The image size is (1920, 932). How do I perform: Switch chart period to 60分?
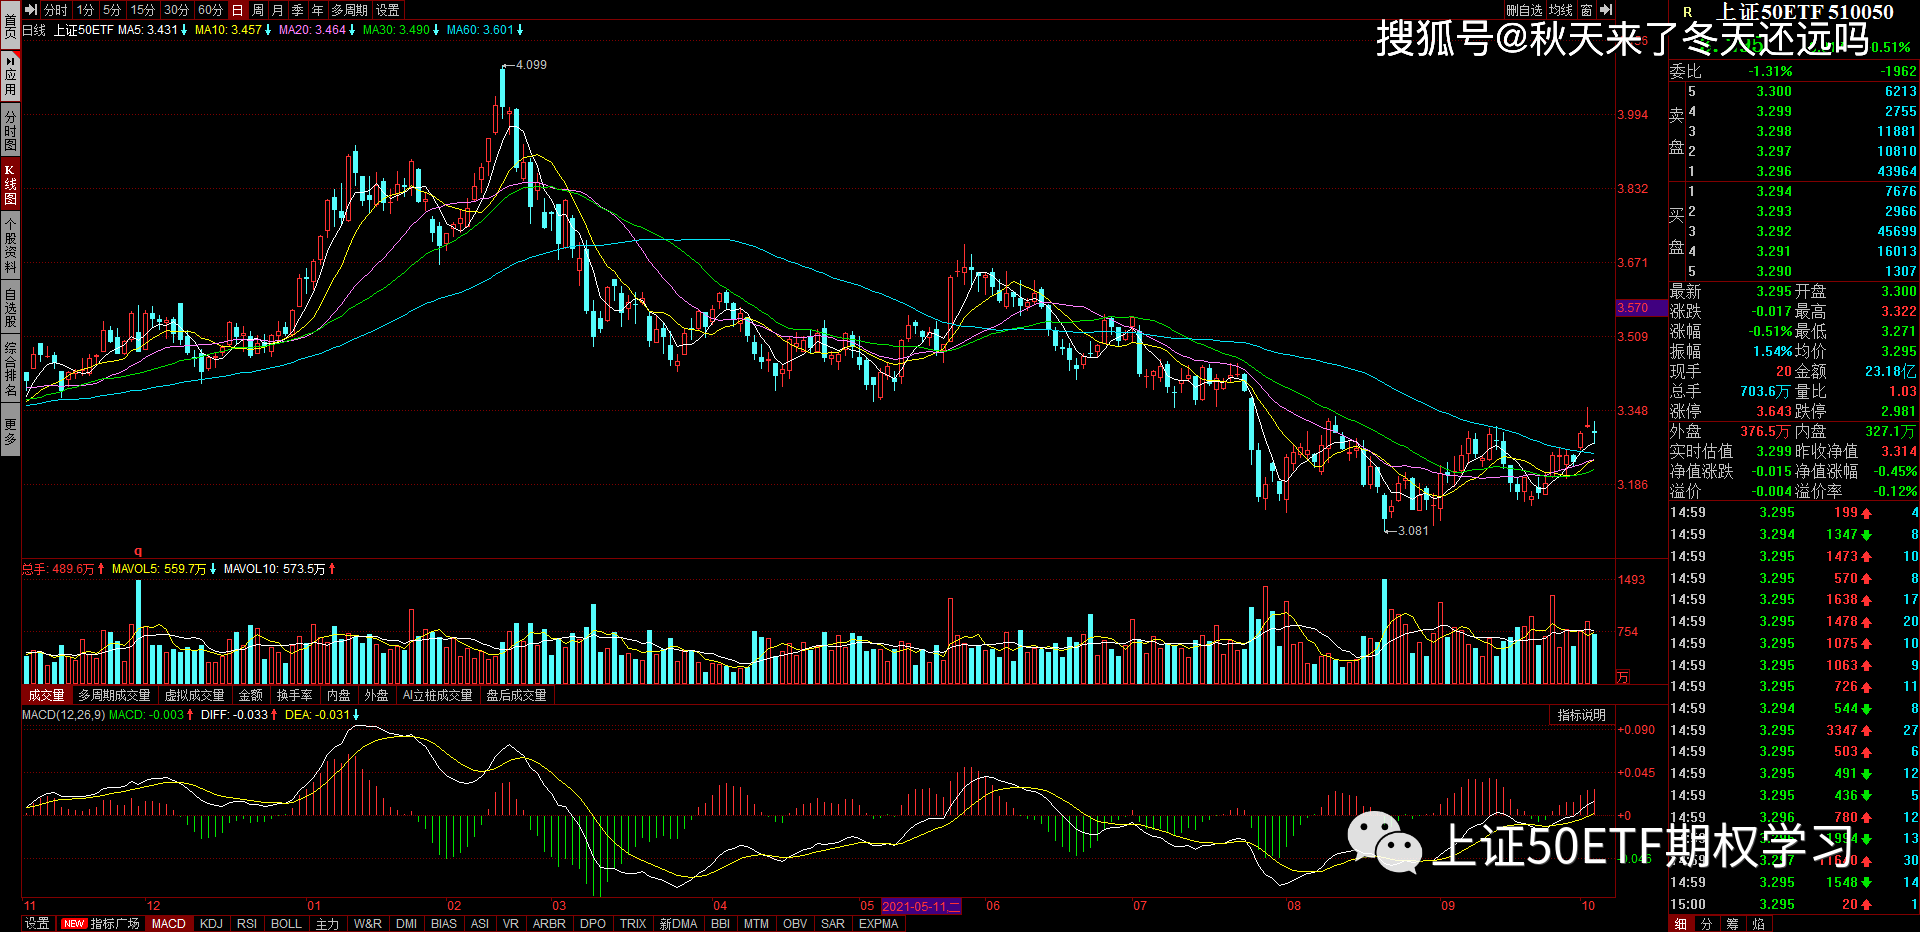tap(210, 10)
